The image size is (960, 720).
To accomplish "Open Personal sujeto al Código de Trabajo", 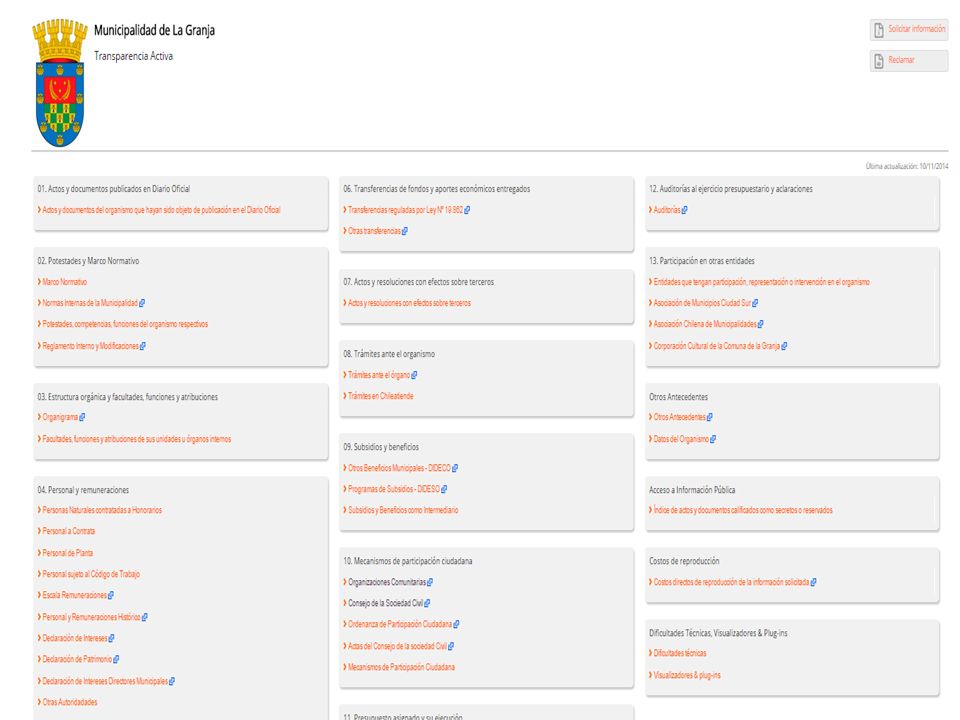I will point(91,574).
